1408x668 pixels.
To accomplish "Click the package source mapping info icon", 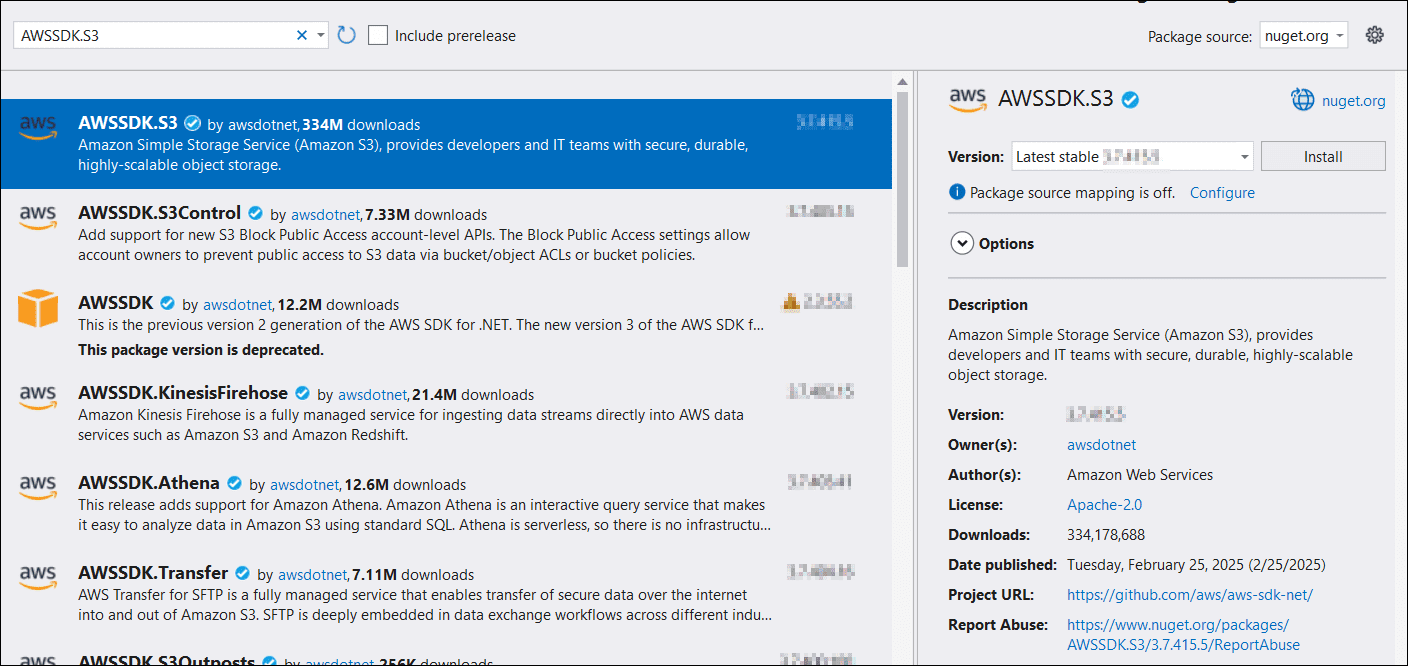I will [x=957, y=193].
